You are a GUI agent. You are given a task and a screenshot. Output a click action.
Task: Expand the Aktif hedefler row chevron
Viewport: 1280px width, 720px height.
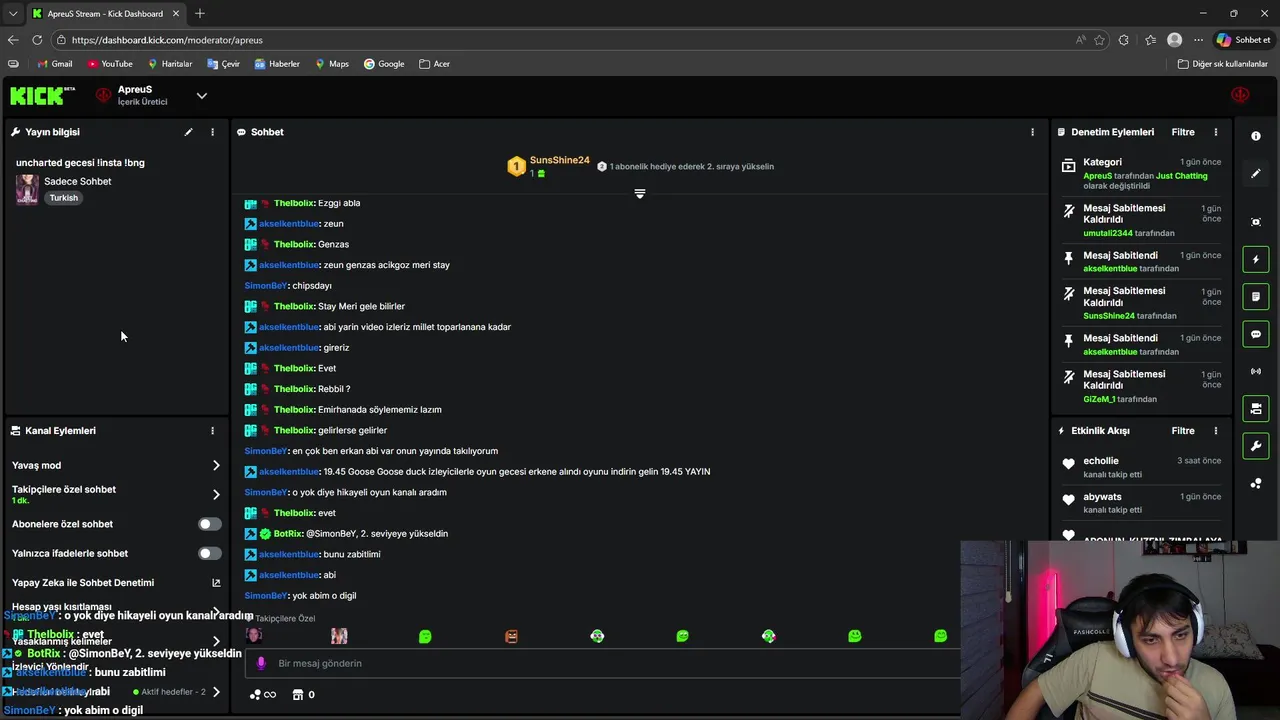coord(216,692)
